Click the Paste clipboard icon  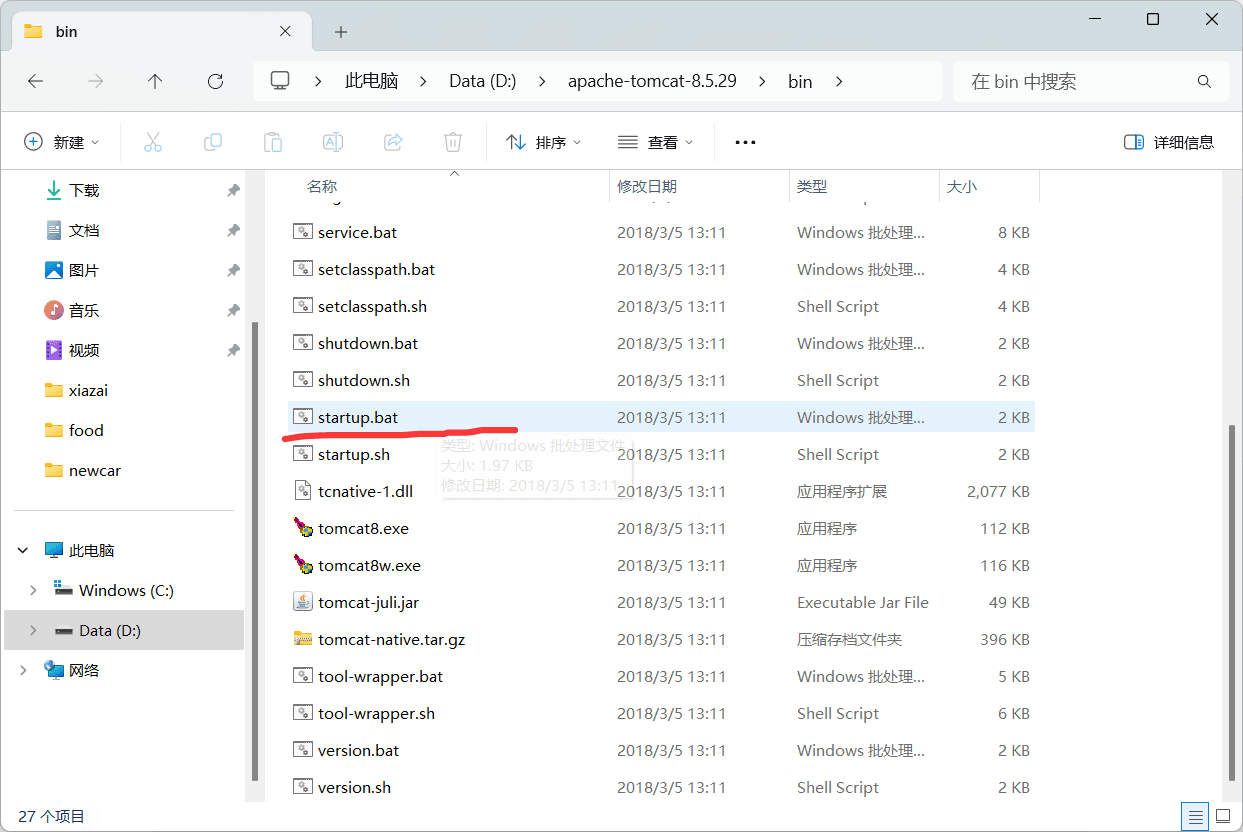273,142
